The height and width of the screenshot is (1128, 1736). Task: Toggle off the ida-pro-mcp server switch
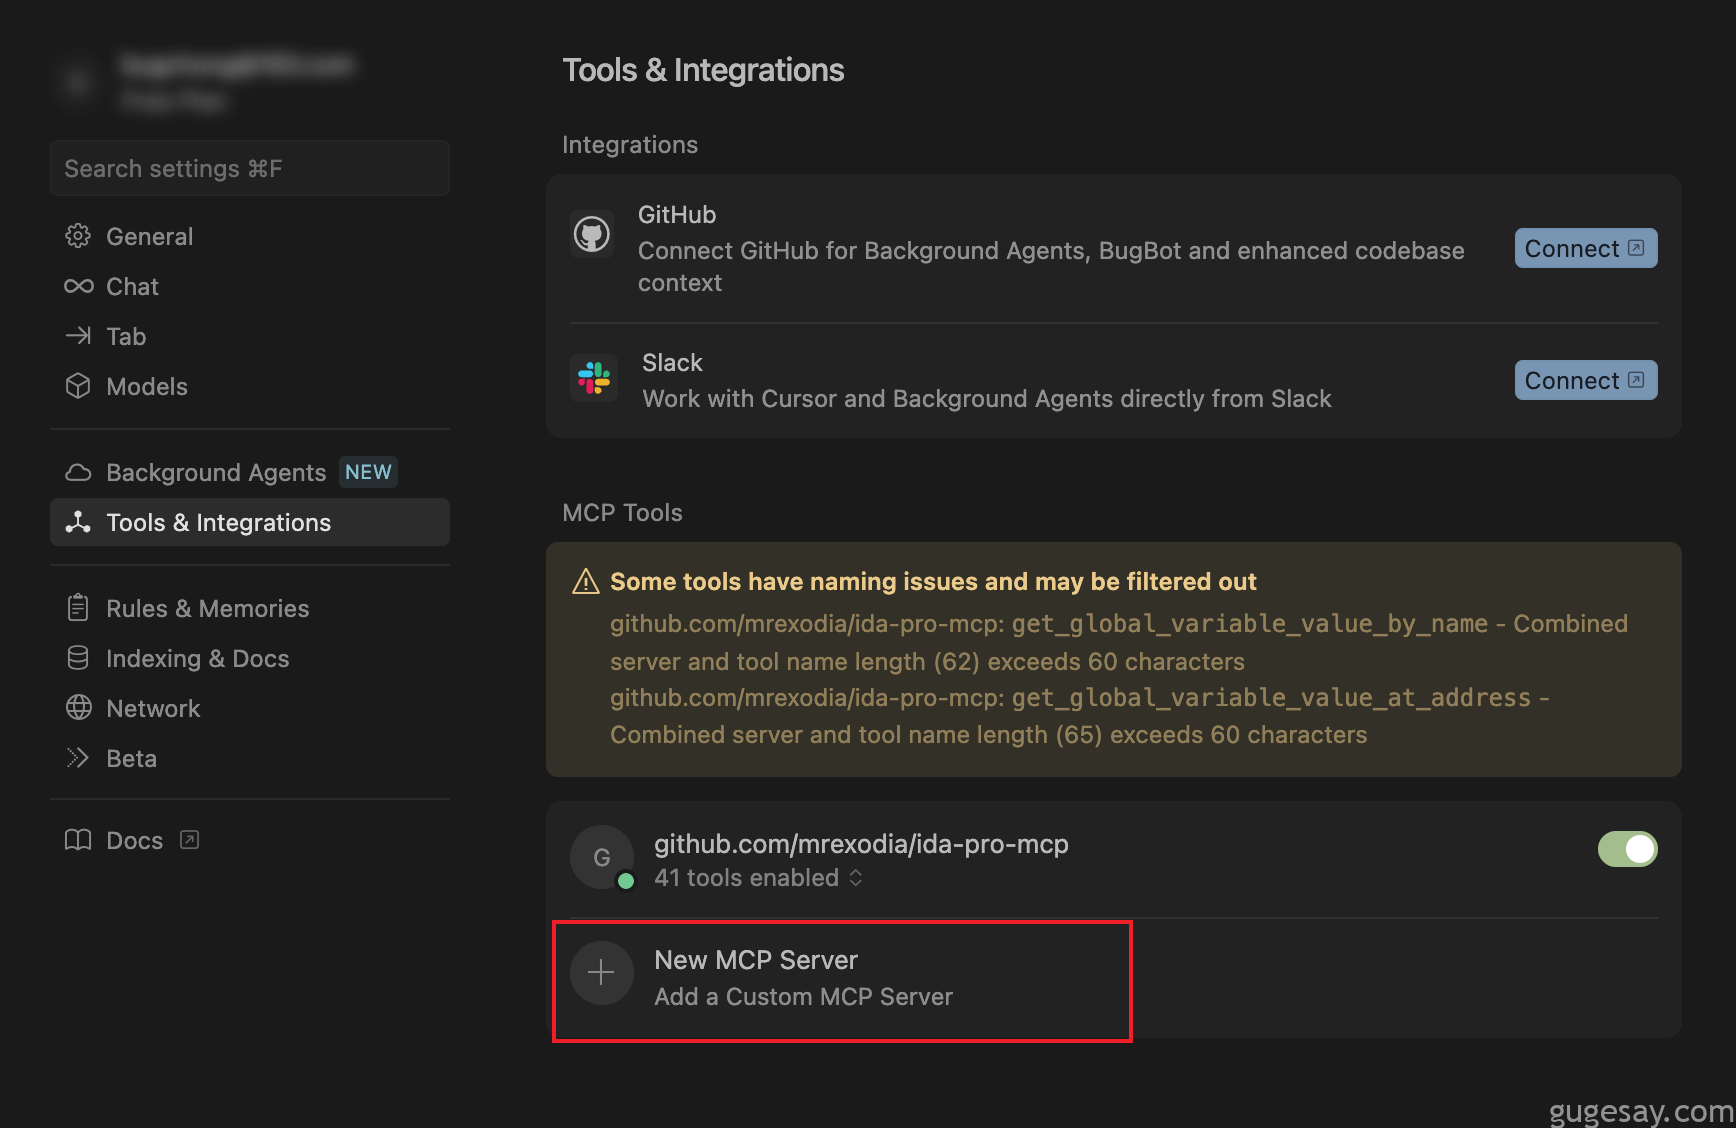[x=1627, y=849]
